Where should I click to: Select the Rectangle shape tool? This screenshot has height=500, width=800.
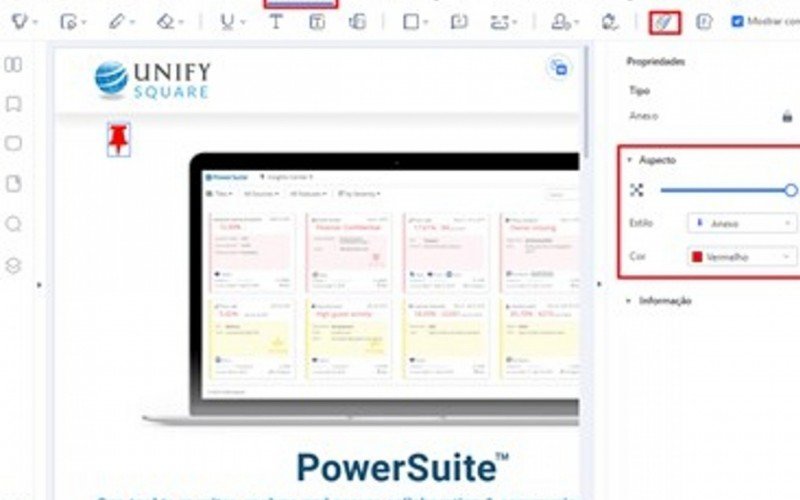click(x=411, y=22)
